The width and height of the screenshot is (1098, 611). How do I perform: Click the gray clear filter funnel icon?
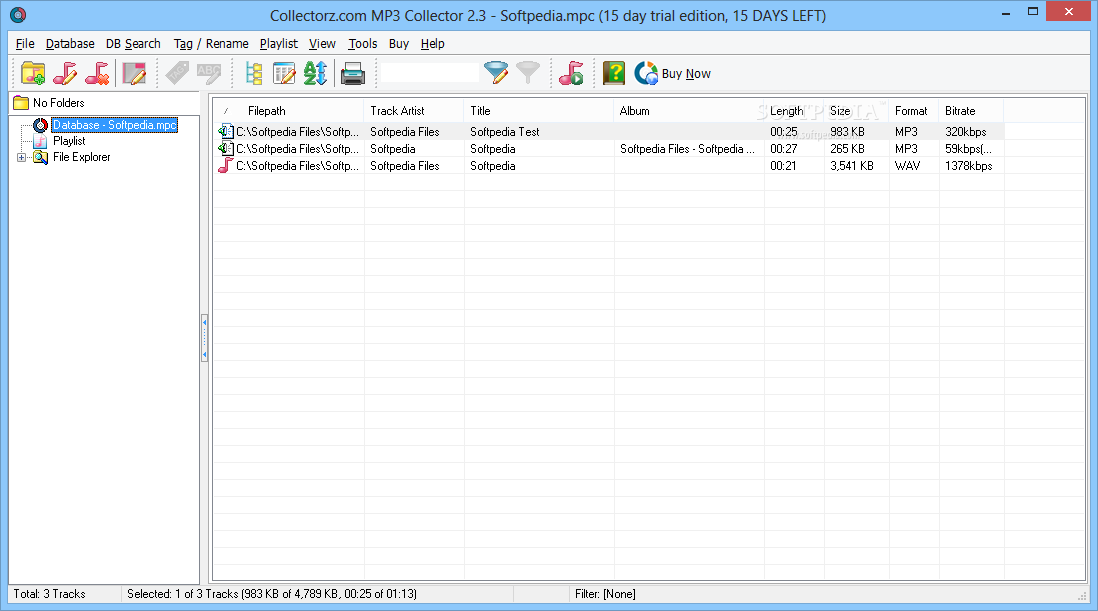[528, 73]
